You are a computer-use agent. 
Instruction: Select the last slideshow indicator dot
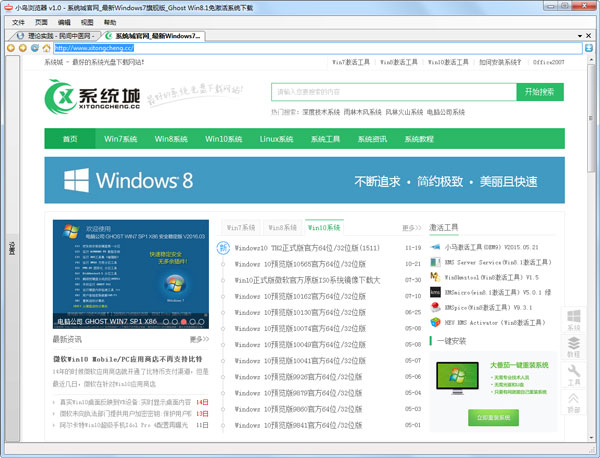(202, 322)
